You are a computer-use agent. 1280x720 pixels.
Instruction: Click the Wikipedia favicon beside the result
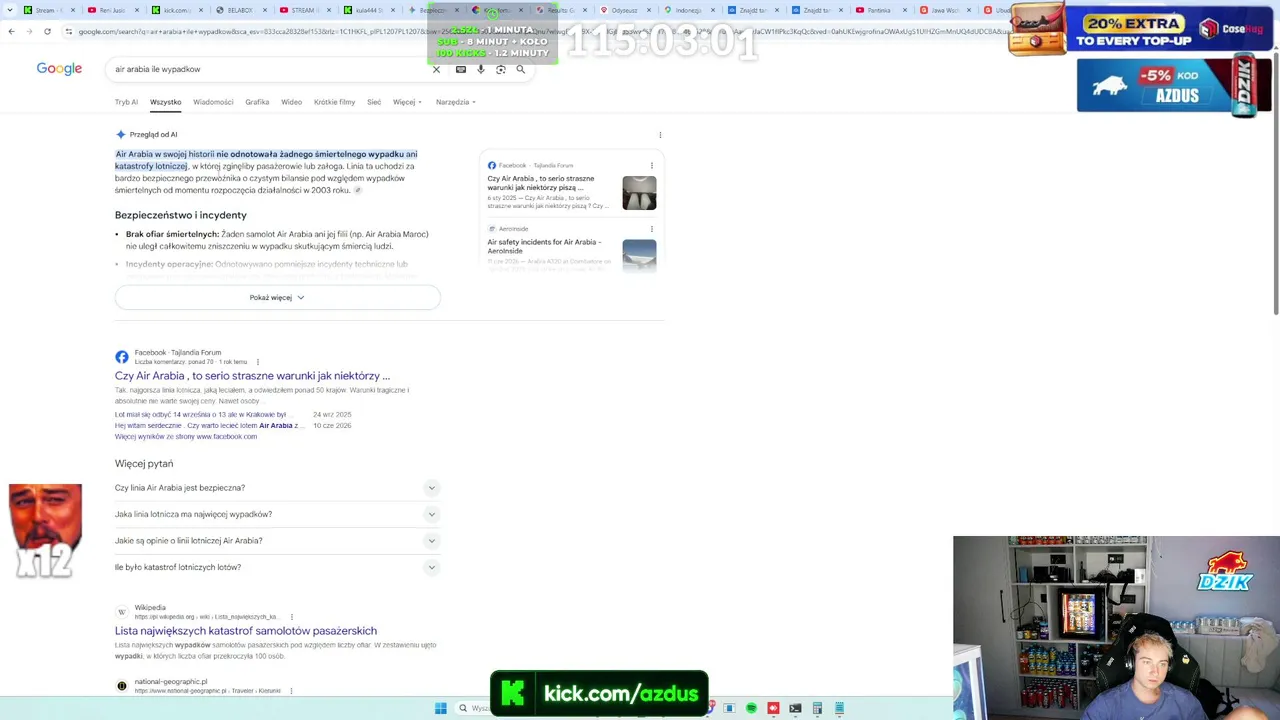(121, 612)
